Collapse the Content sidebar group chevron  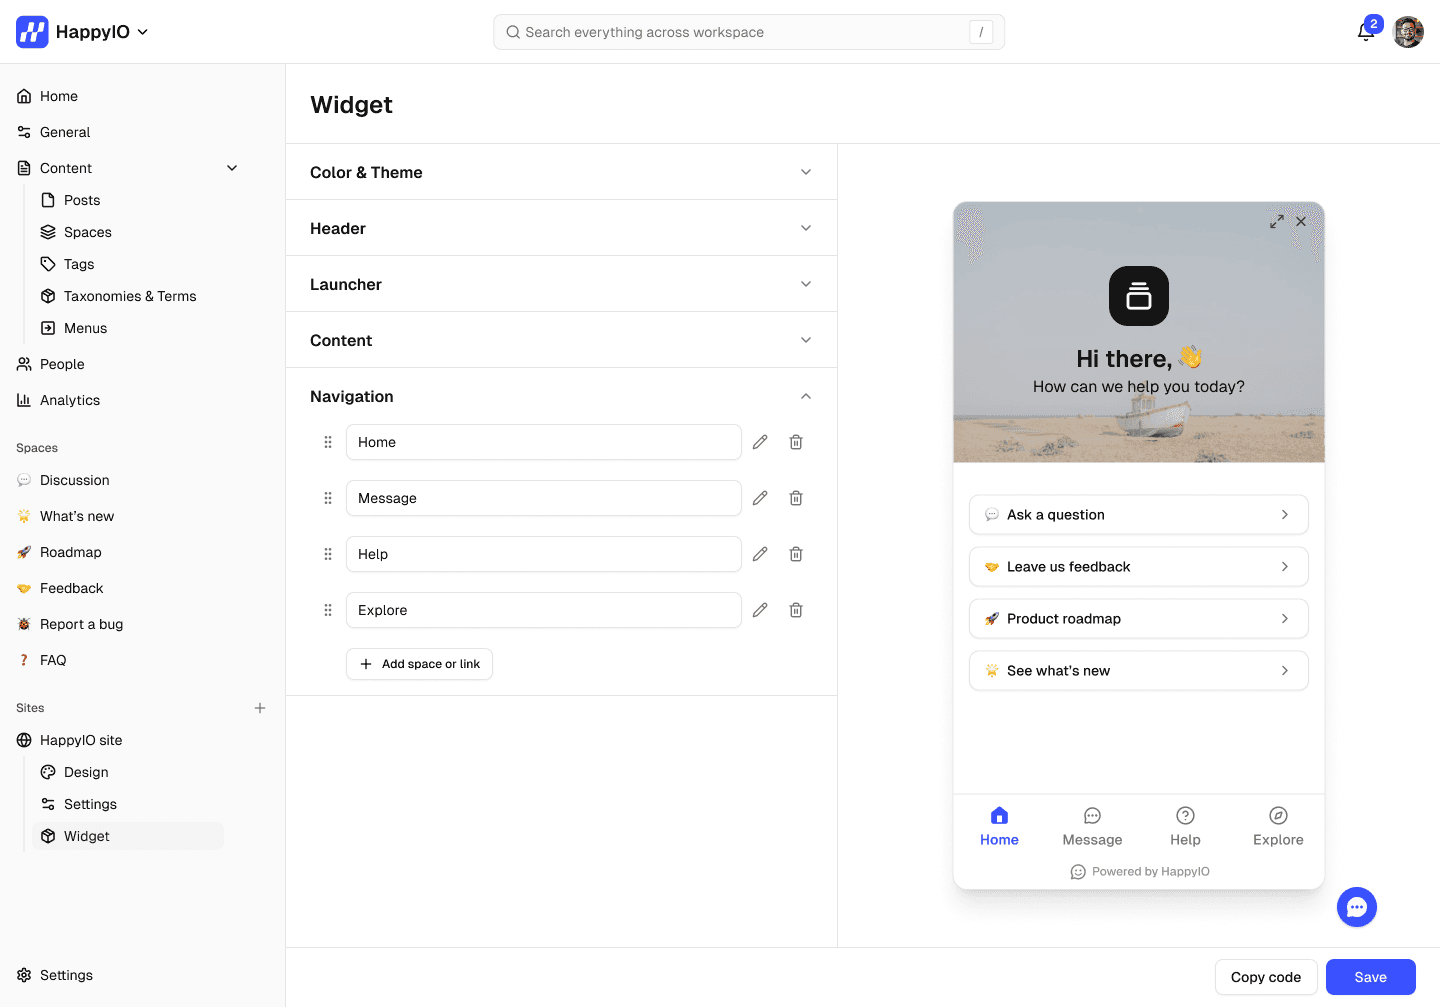[232, 168]
